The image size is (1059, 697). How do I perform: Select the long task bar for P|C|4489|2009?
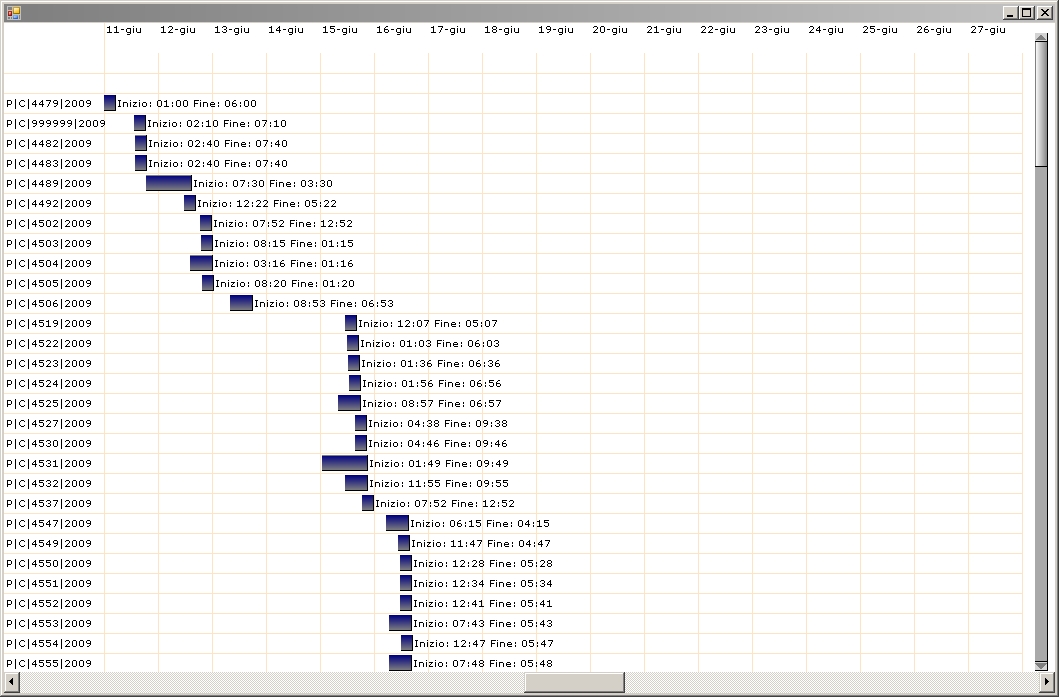point(169,183)
